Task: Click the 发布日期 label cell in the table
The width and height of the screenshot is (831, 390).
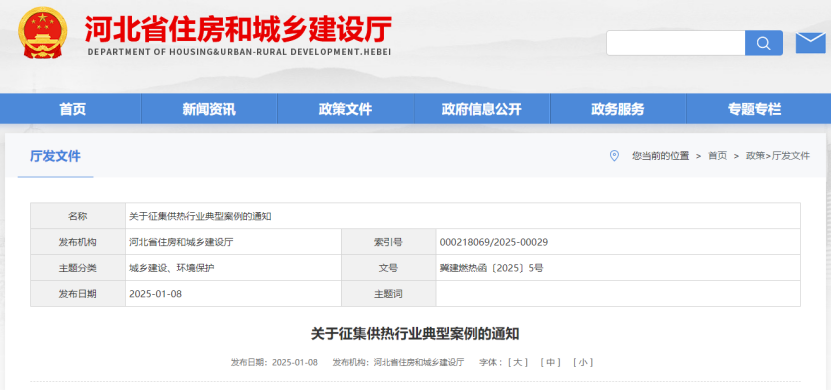Action: click(x=78, y=294)
